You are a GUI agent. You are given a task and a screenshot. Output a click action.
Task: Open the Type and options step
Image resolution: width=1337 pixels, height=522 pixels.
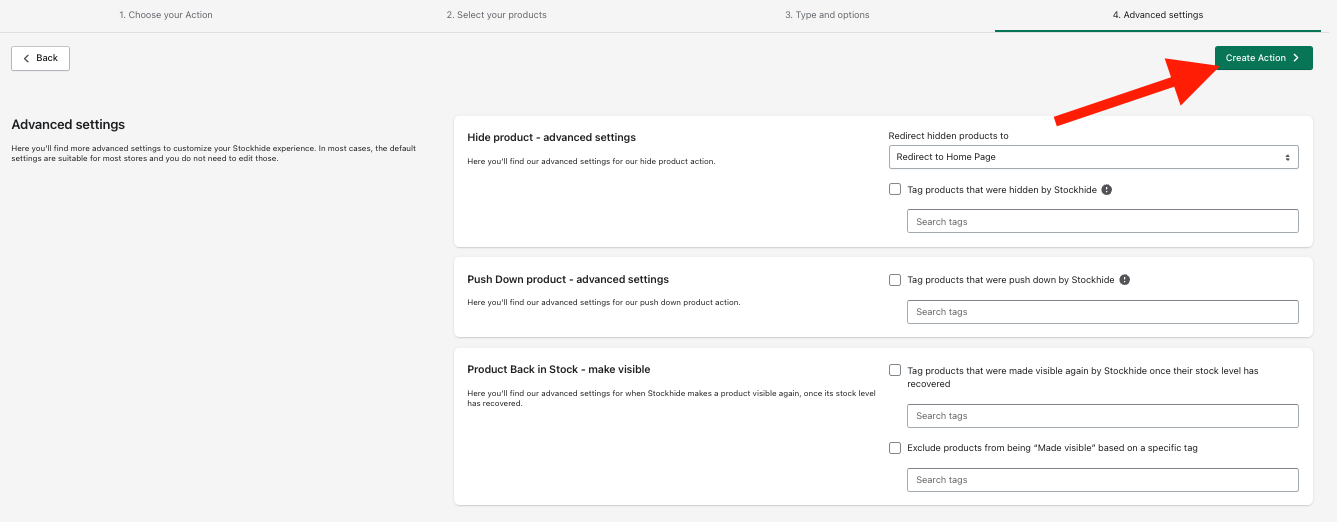point(827,15)
